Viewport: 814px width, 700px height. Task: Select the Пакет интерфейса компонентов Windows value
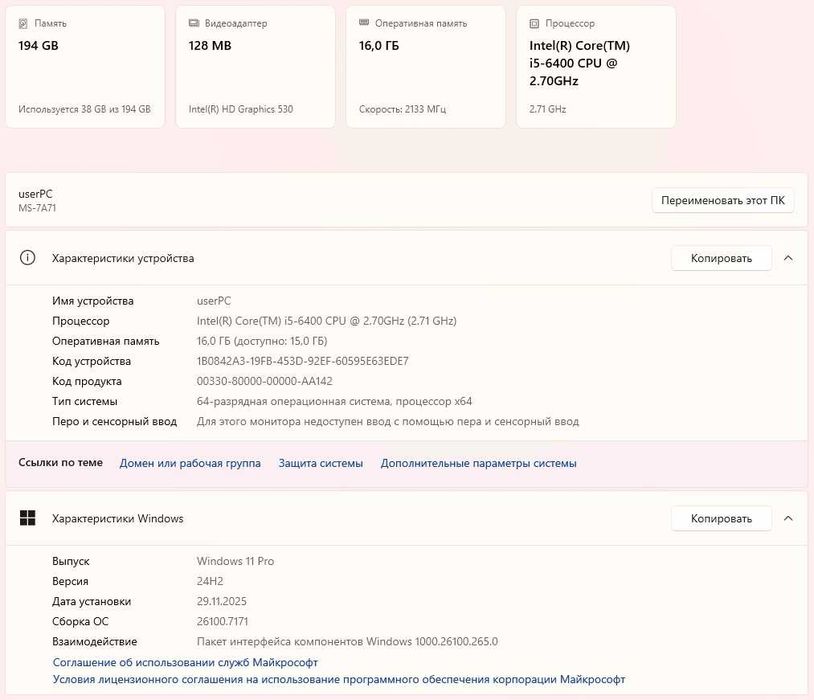click(x=347, y=641)
